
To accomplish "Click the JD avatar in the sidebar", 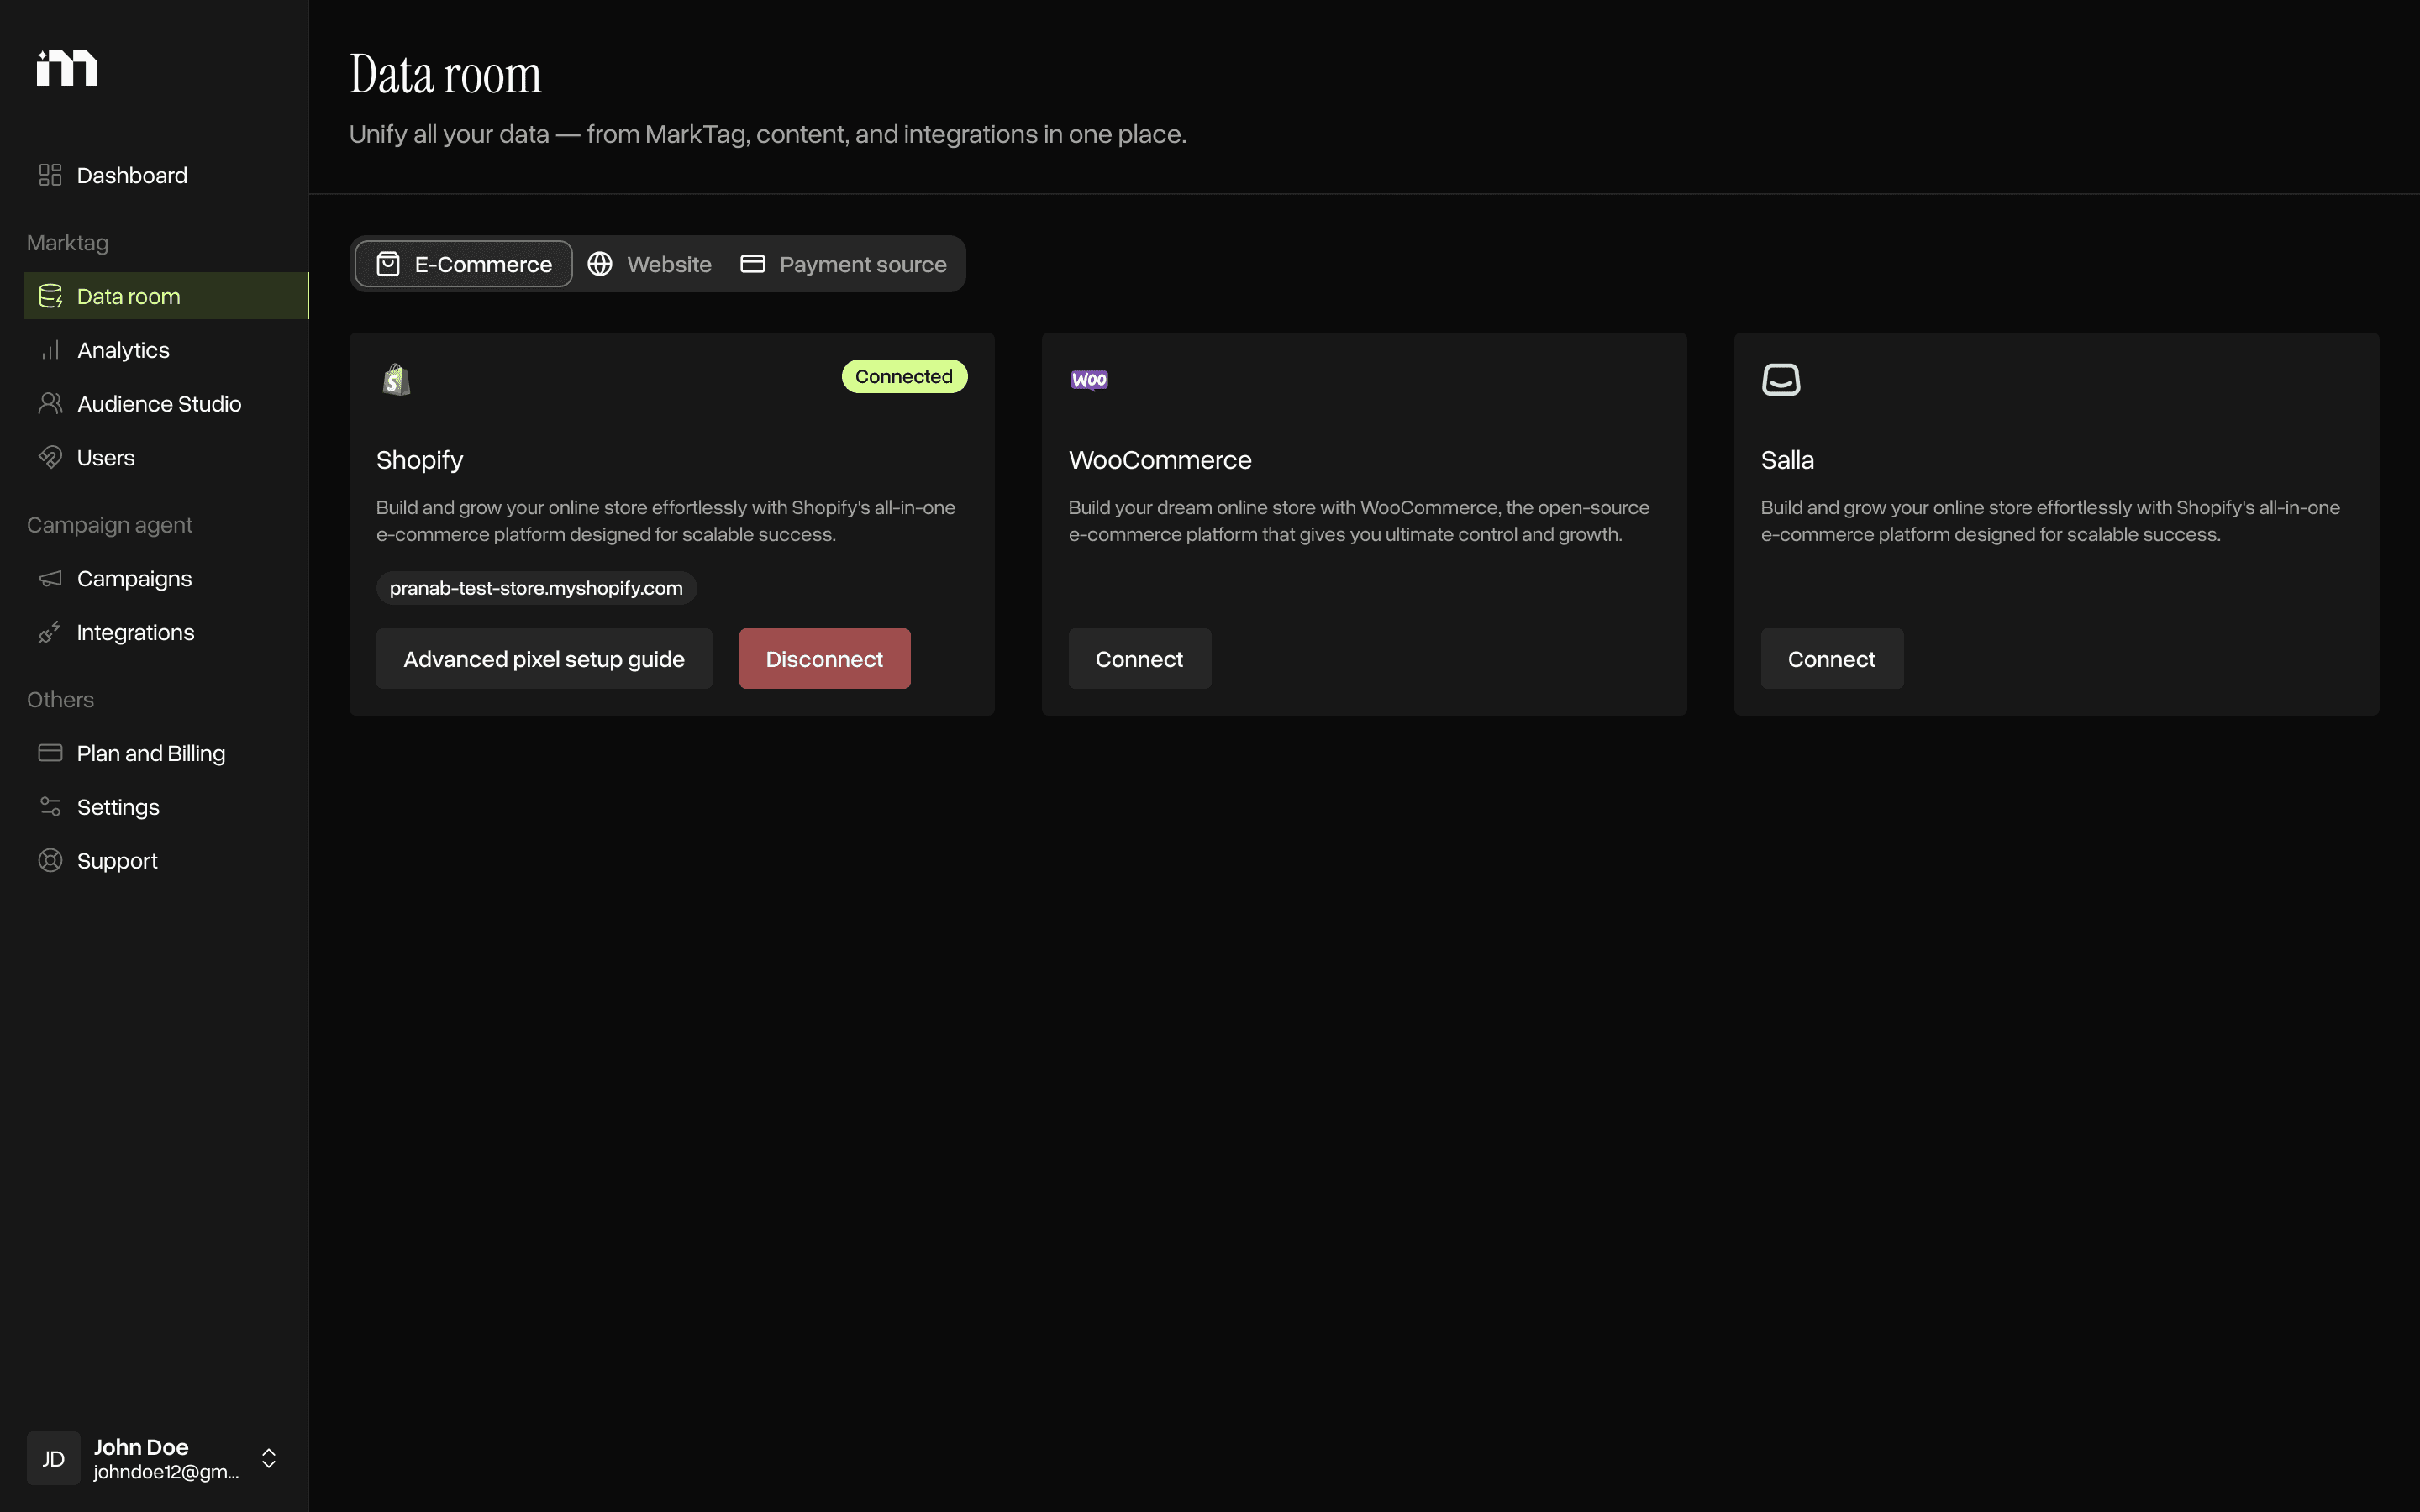I will (x=54, y=1458).
